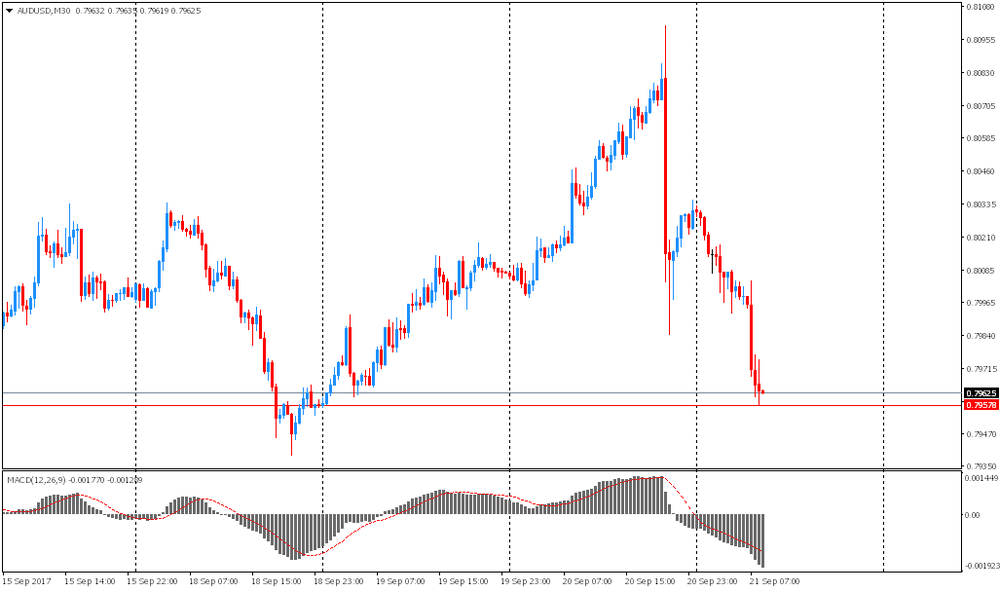
Task: Click the 0.80460 price axis label
Action: [981, 171]
